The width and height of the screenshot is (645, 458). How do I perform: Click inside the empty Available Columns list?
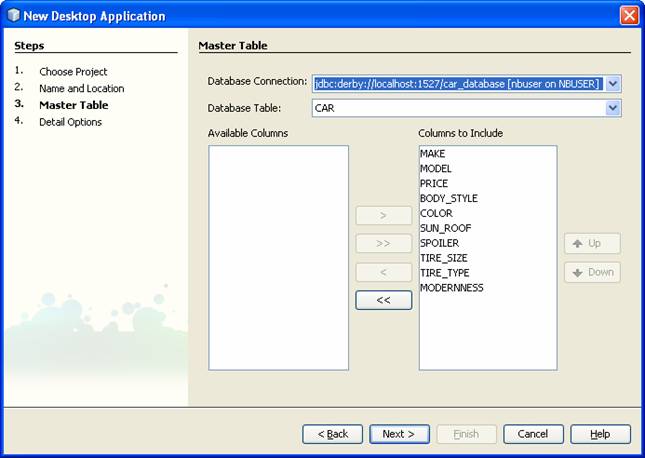click(278, 257)
